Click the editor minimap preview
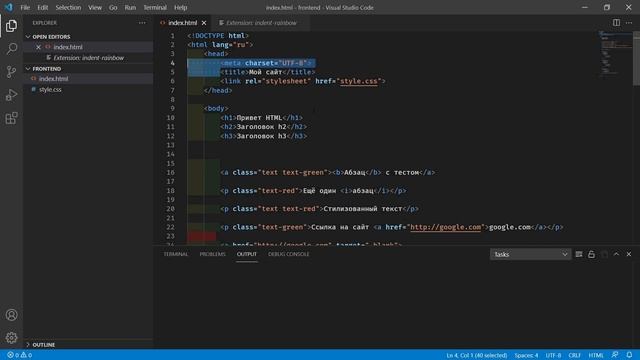The image size is (640, 360). click(616, 53)
